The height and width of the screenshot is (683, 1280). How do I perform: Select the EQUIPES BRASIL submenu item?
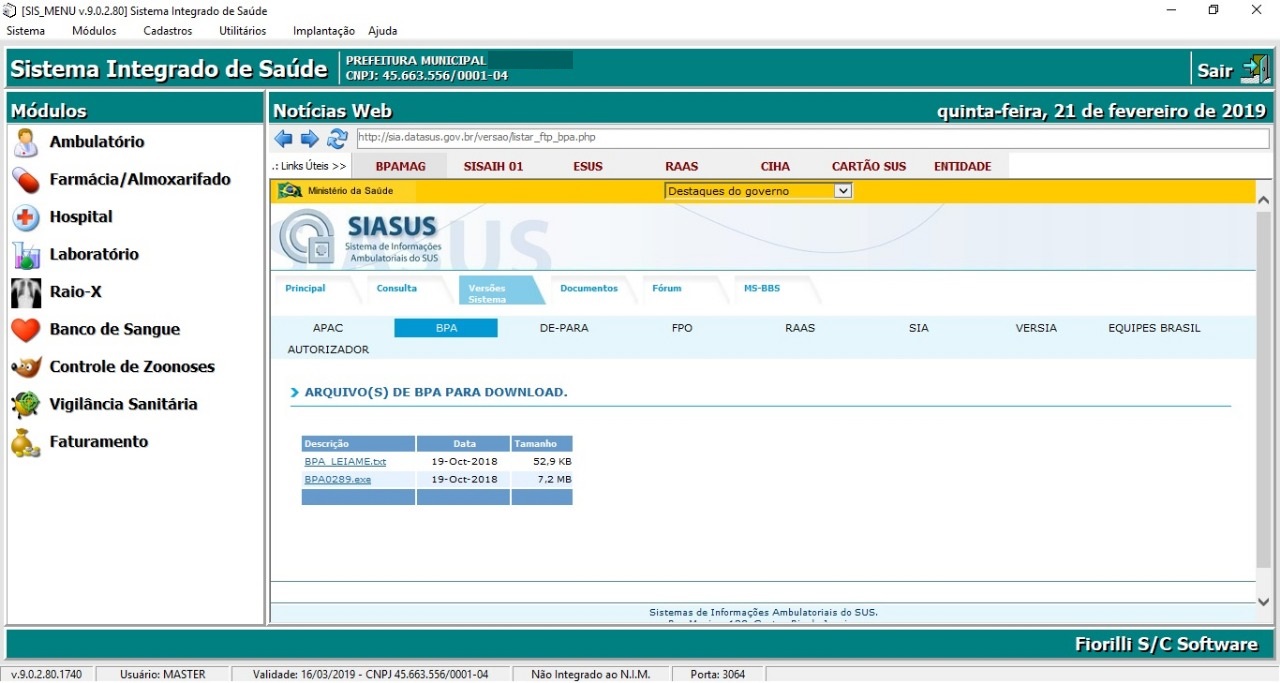[x=1154, y=328]
